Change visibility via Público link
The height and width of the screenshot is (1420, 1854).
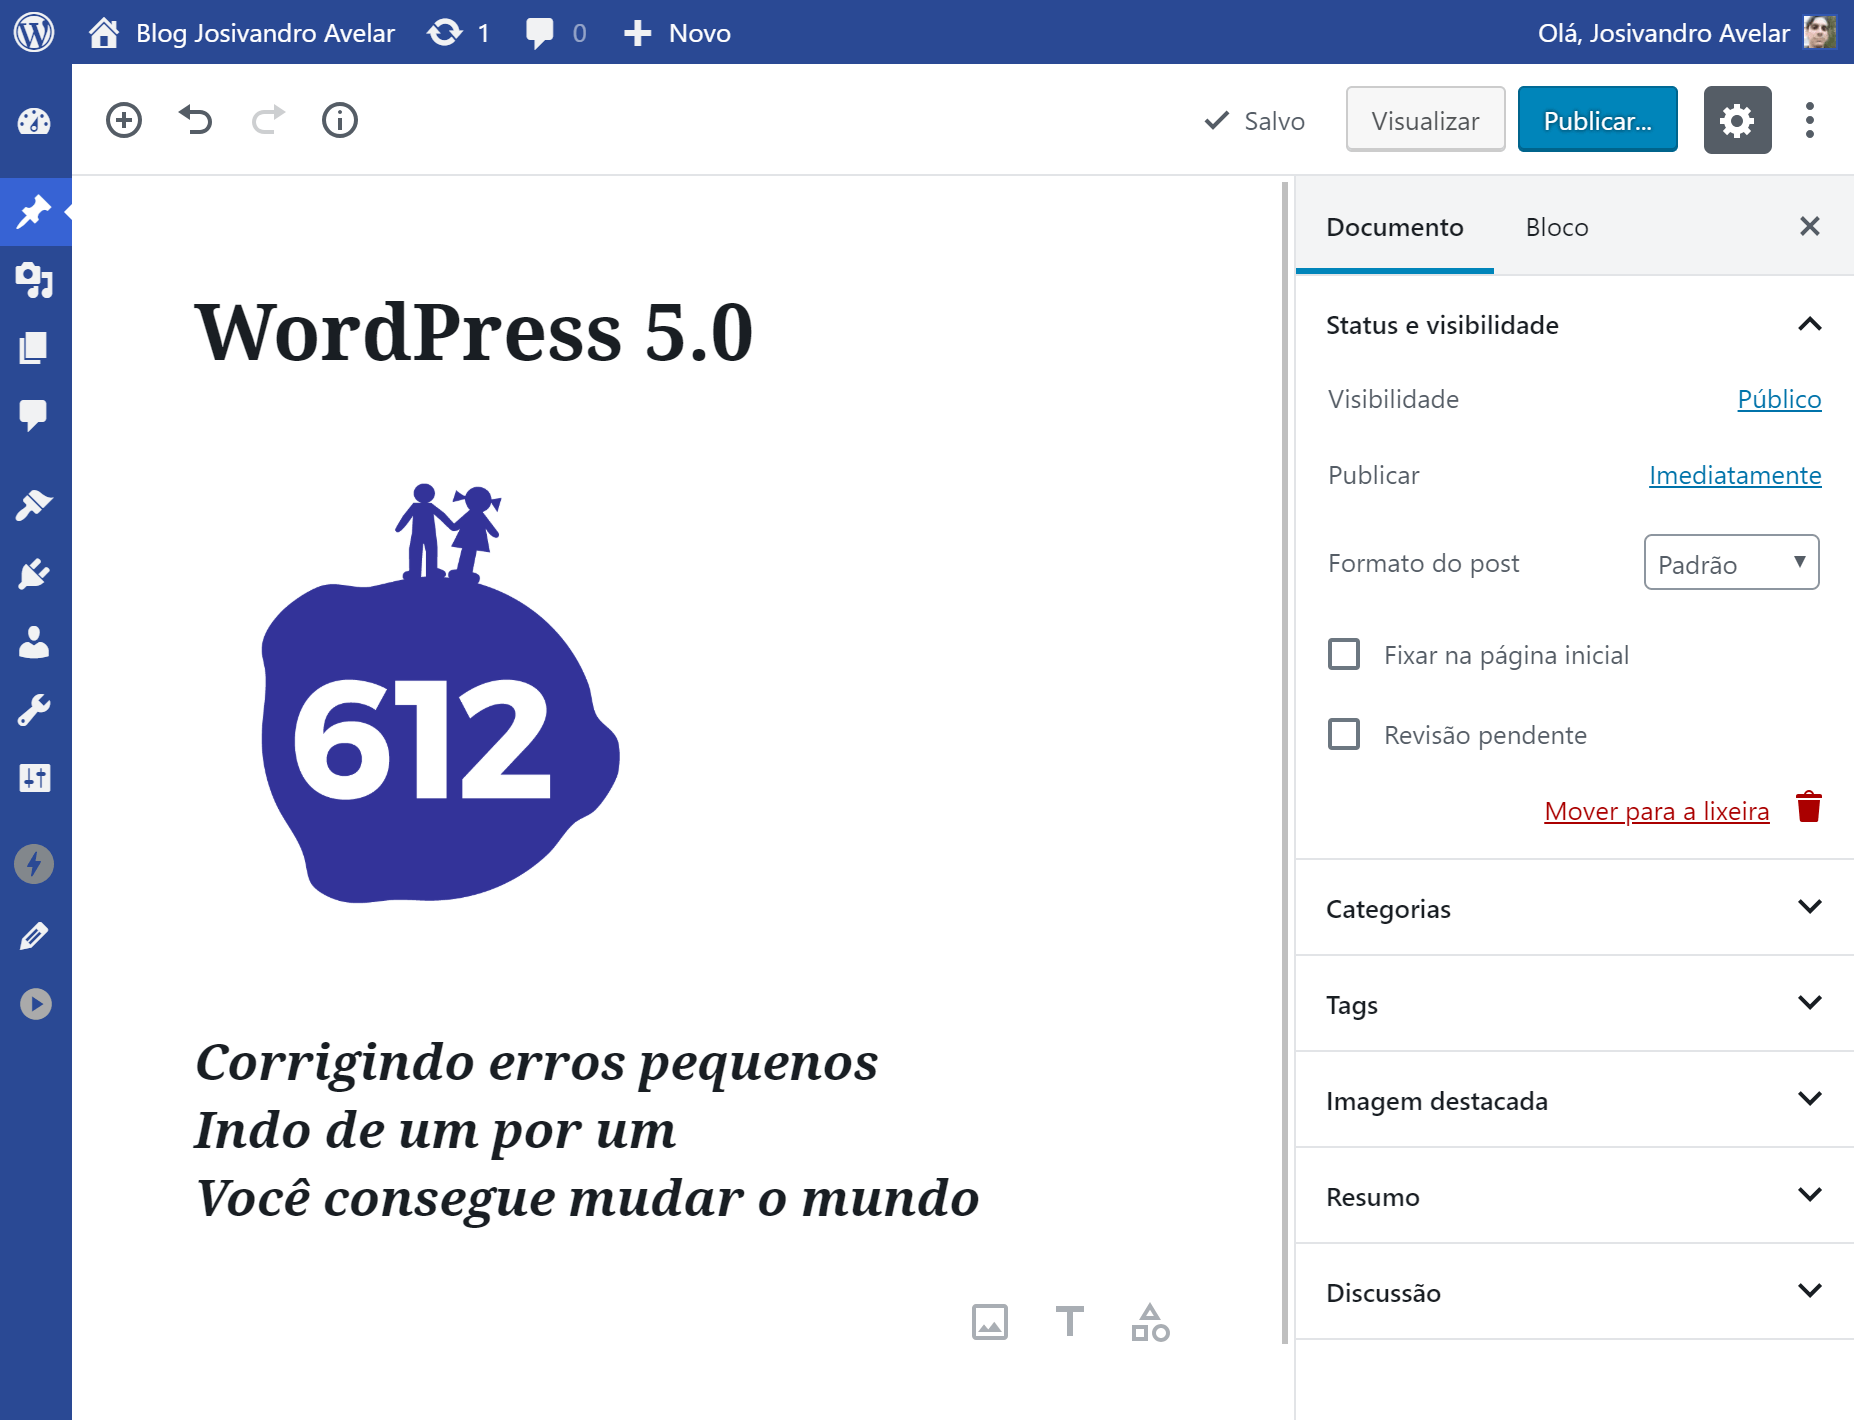[x=1779, y=399]
